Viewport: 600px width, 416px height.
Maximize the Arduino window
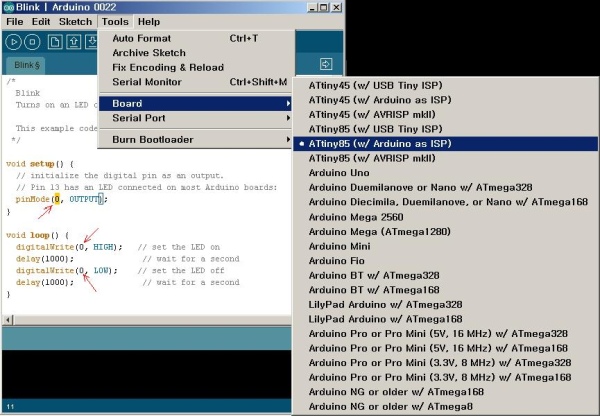coord(324,7)
